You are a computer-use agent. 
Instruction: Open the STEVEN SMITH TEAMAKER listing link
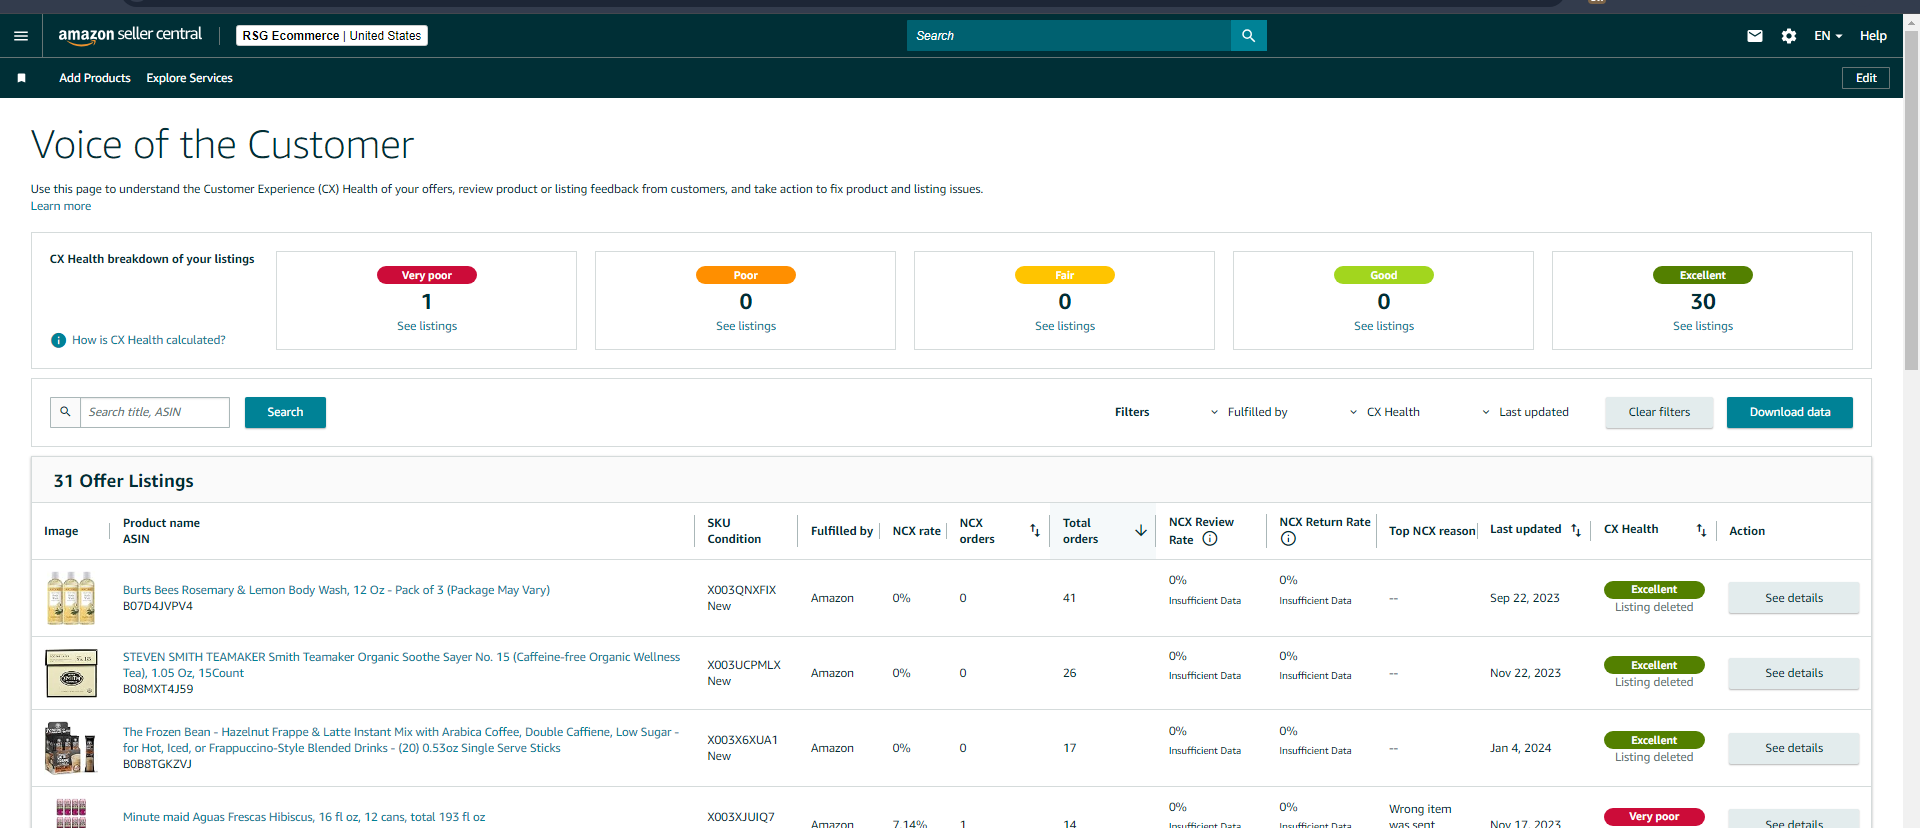coord(401,665)
